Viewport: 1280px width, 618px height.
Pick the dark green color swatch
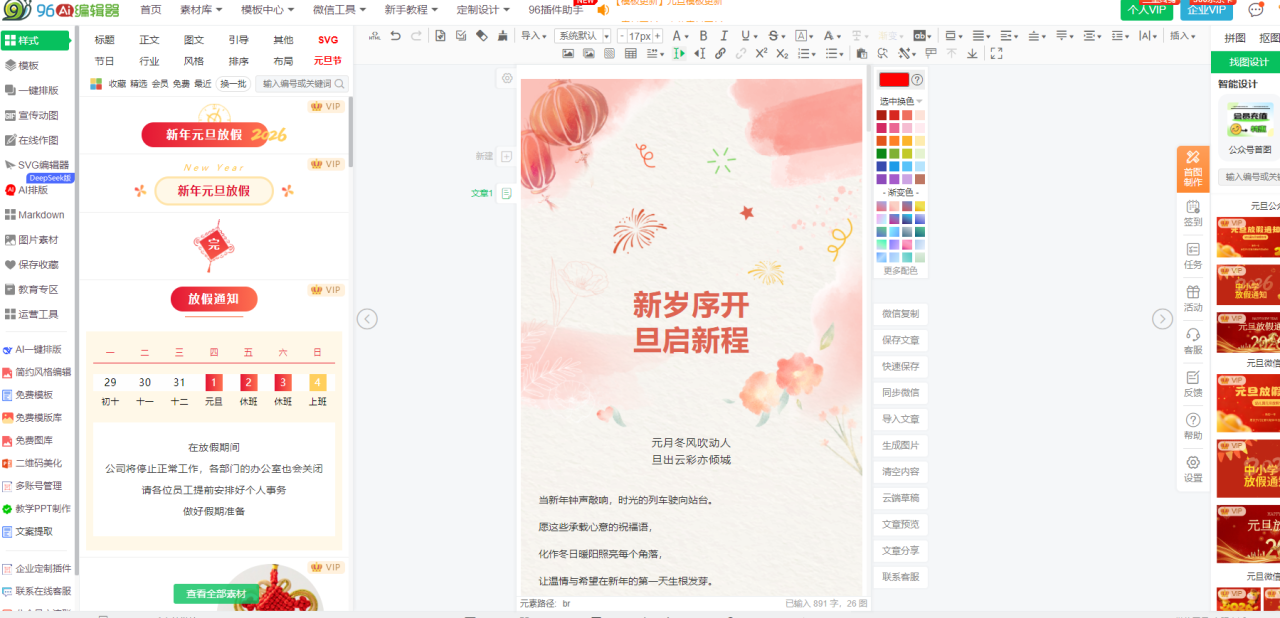[x=882, y=153]
